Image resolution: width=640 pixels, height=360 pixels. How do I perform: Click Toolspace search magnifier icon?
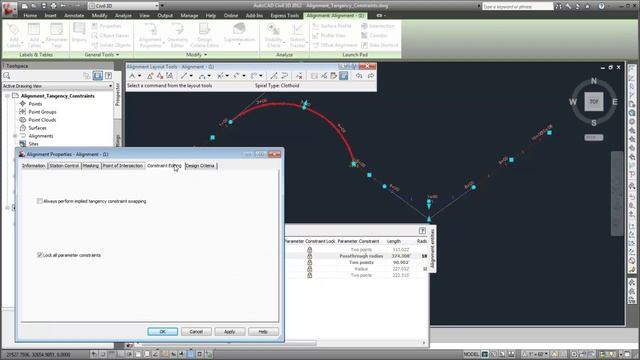click(7, 76)
